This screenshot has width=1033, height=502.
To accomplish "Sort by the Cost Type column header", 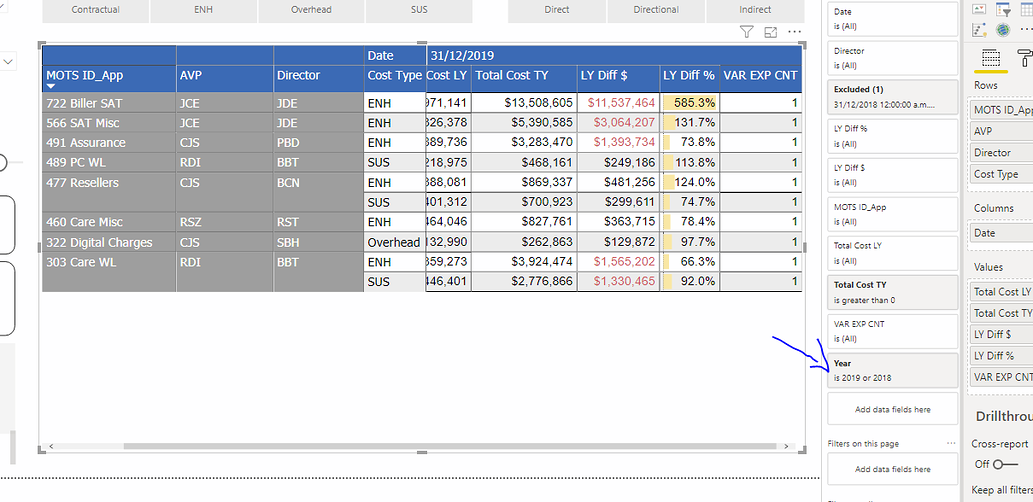I will click(395, 78).
